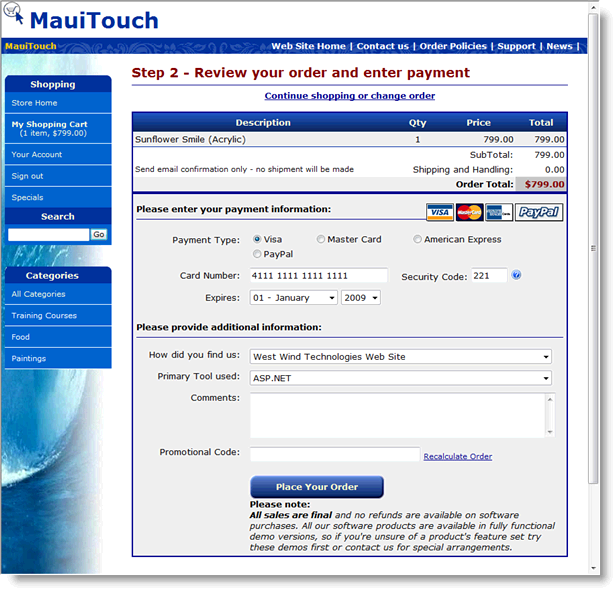Select PayPal payment radio button
The width and height of the screenshot is (616, 591).
[x=257, y=255]
